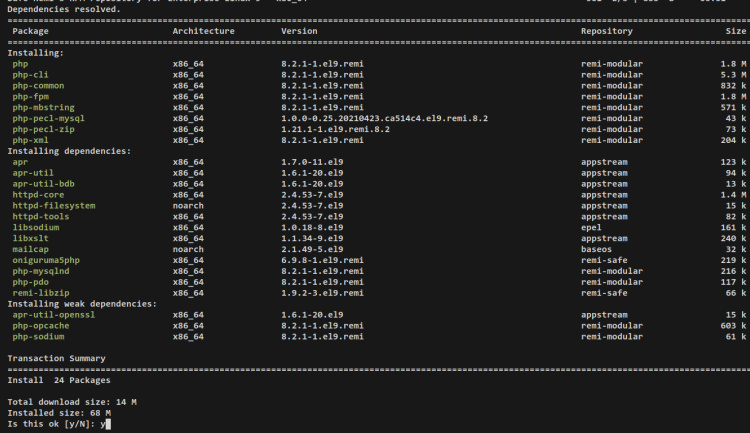Image resolution: width=750 pixels, height=433 pixels.
Task: Click the mailcap baseos repository entry
Action: (596, 249)
